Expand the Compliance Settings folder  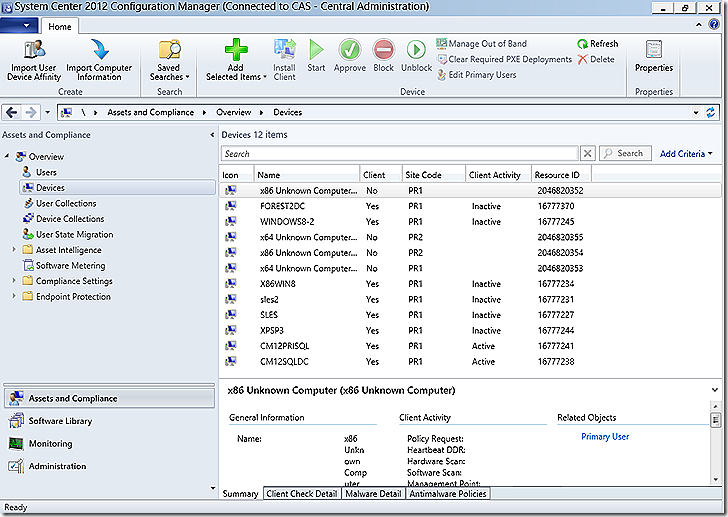pyautogui.click(x=15, y=281)
